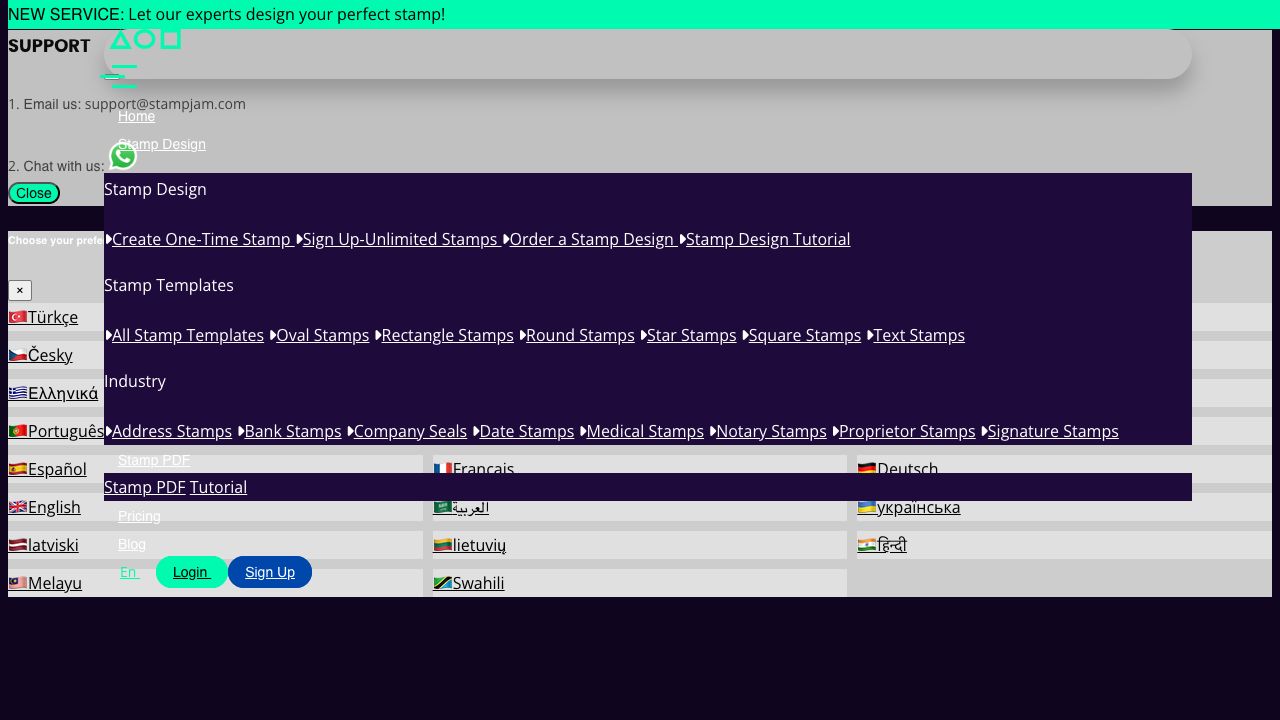Expand the Stamp PDF nav item

tap(154, 461)
